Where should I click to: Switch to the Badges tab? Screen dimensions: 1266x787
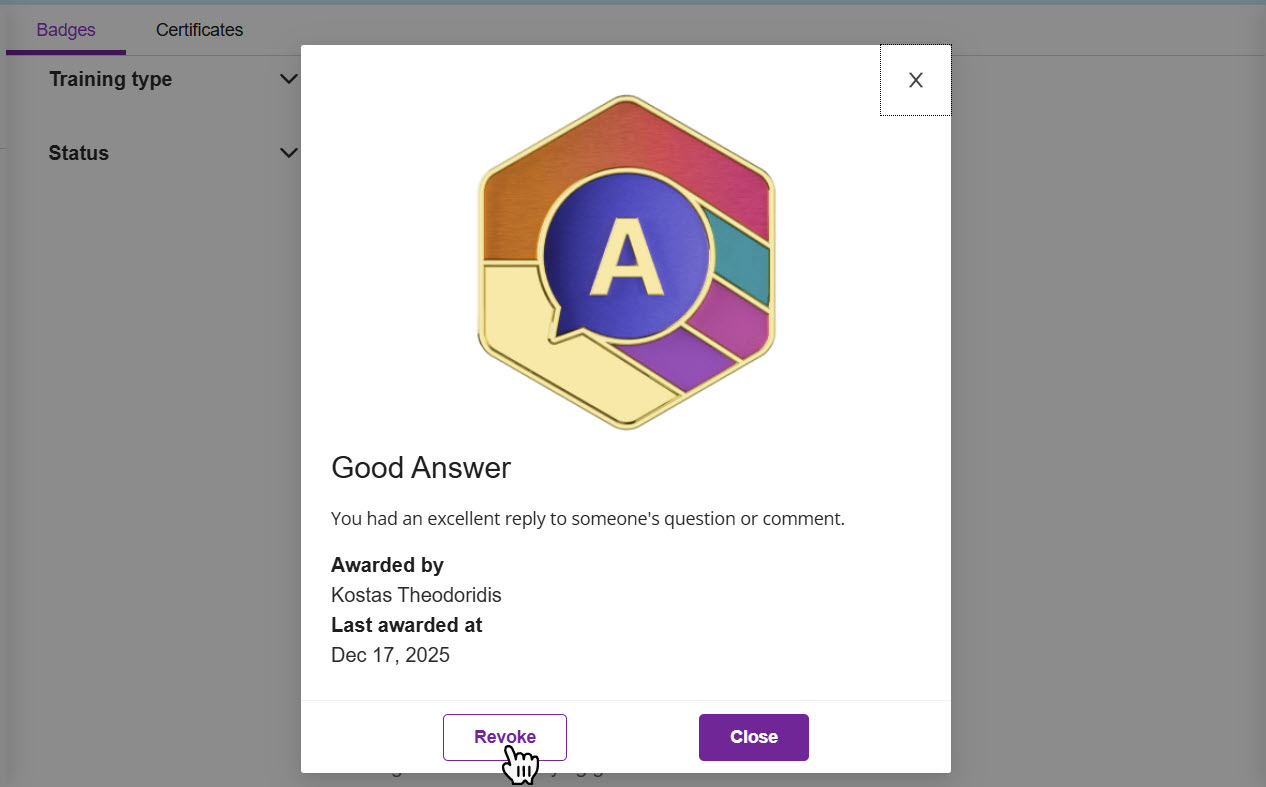(x=66, y=30)
